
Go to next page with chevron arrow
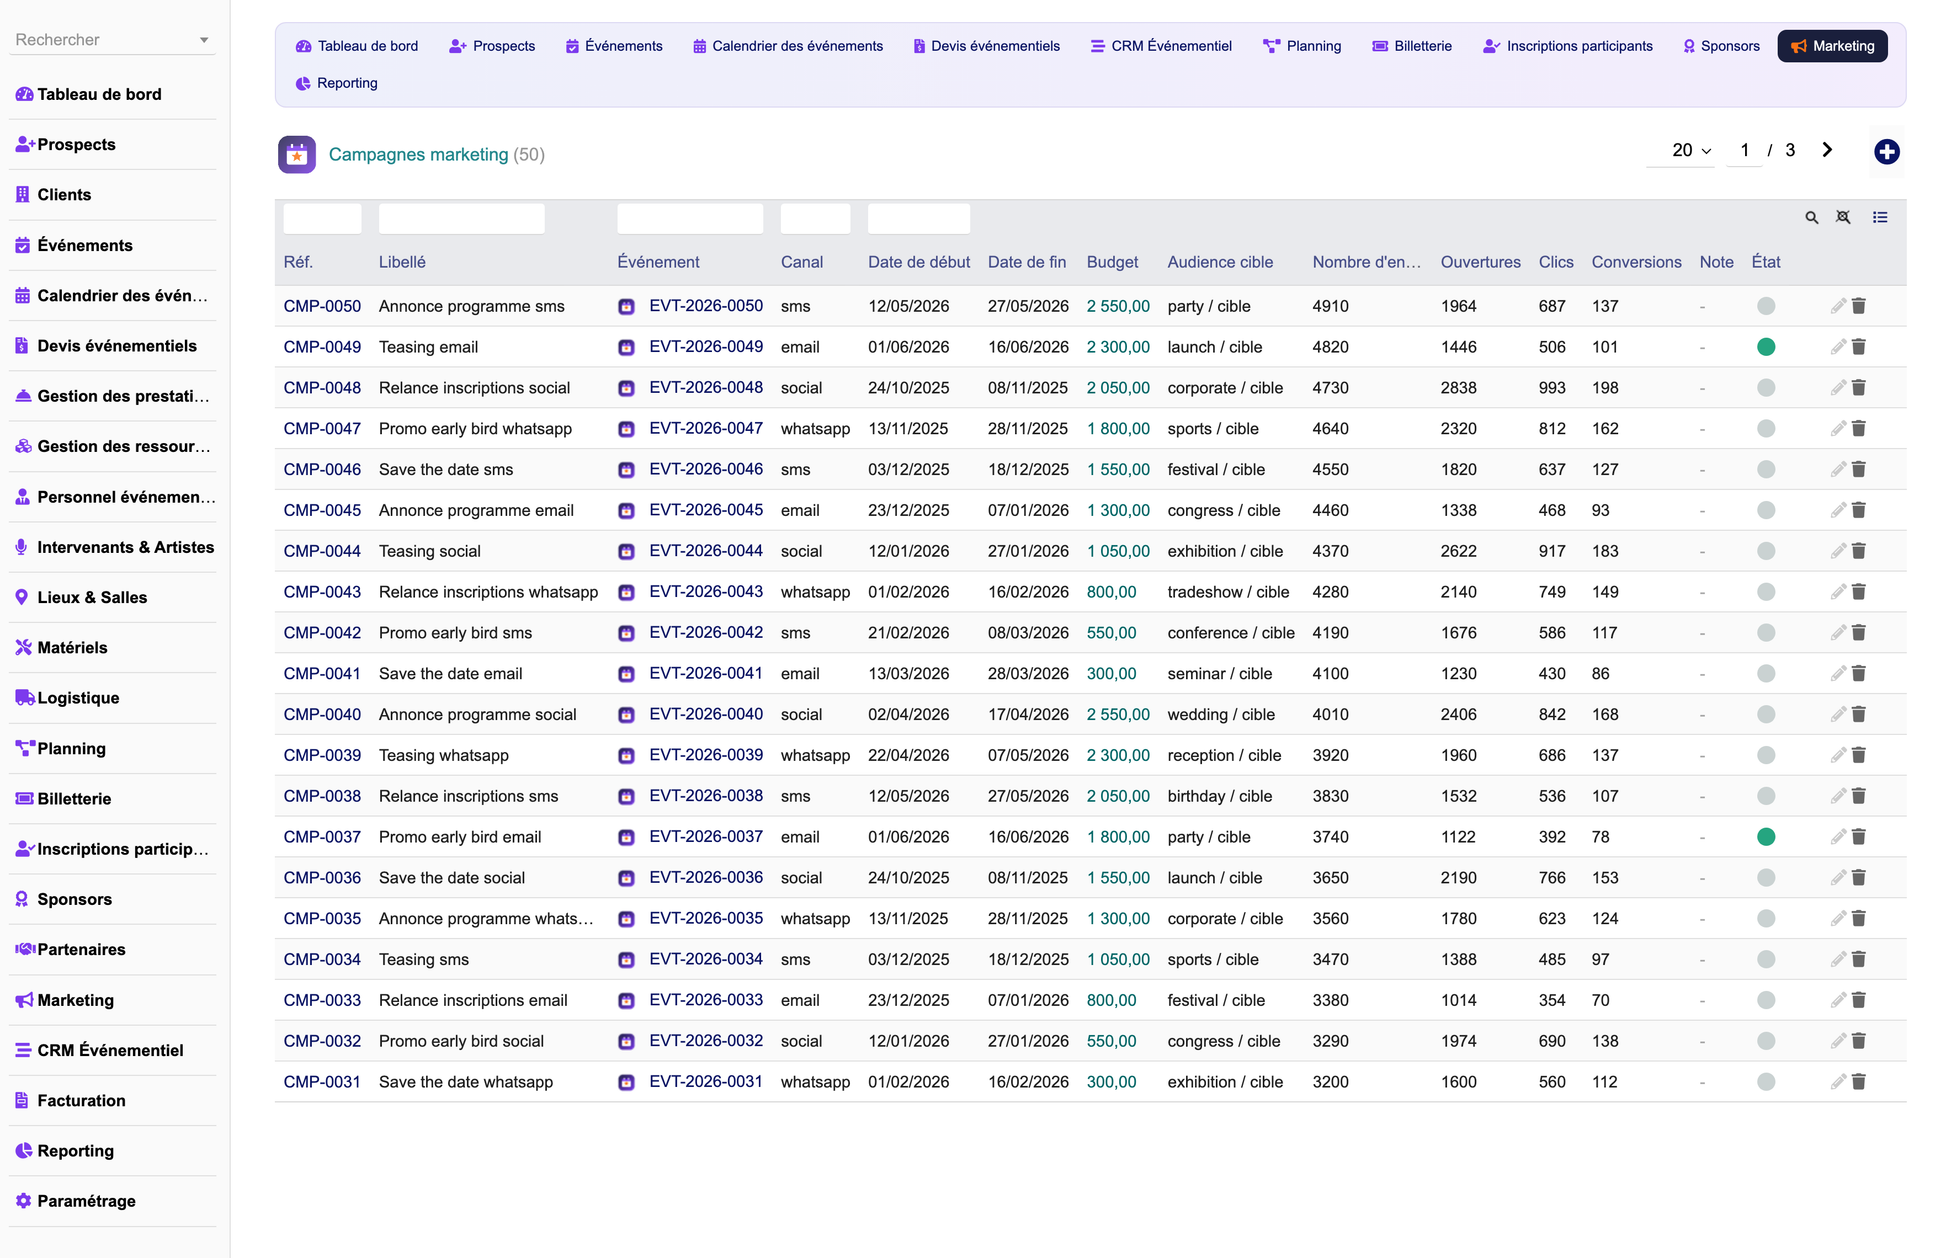(1827, 150)
